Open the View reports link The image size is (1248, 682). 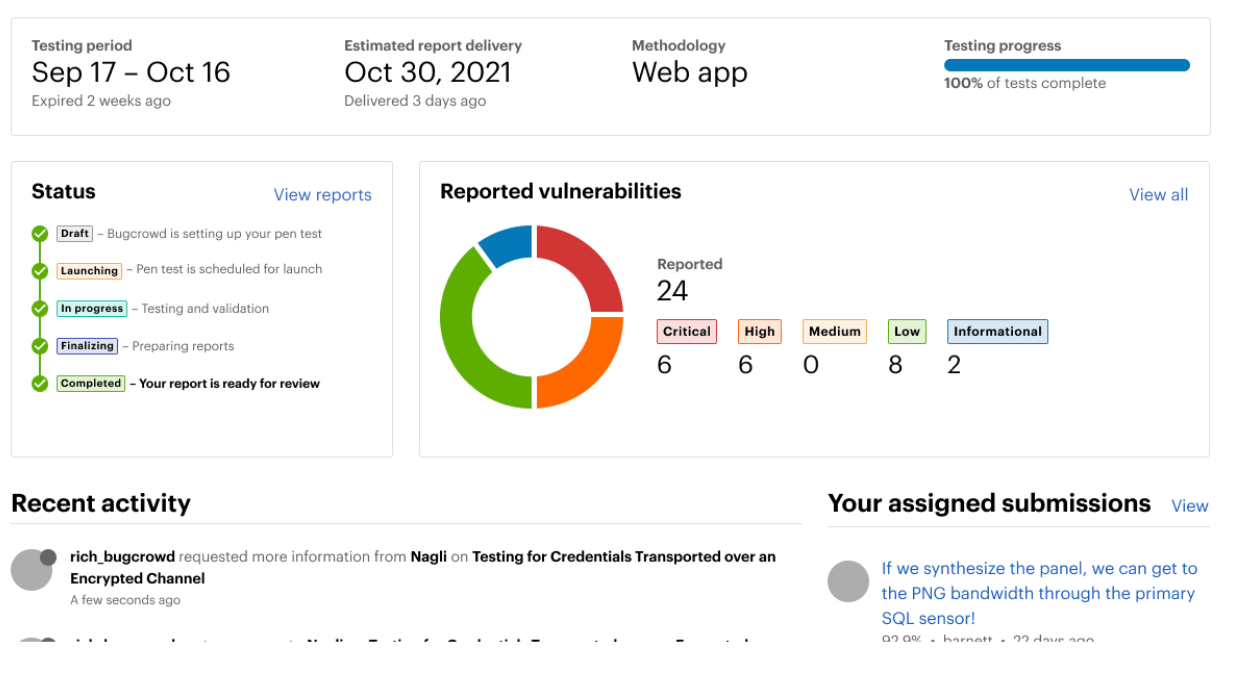(x=322, y=195)
